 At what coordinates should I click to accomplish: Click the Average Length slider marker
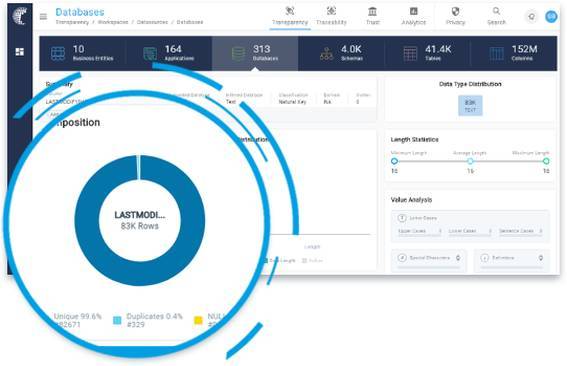(470, 161)
